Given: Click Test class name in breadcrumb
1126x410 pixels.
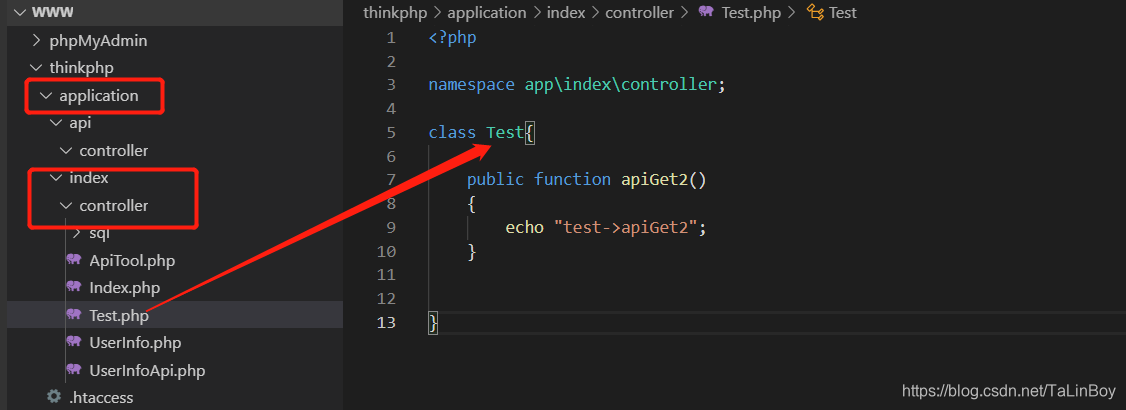Looking at the screenshot, I should pos(842,13).
